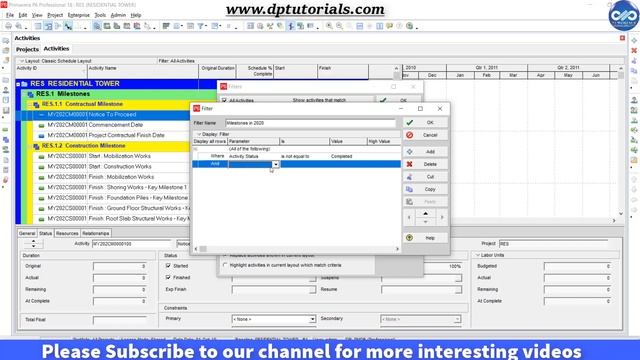
Task: Click Cancel in the Filter dialog
Action: click(425, 135)
